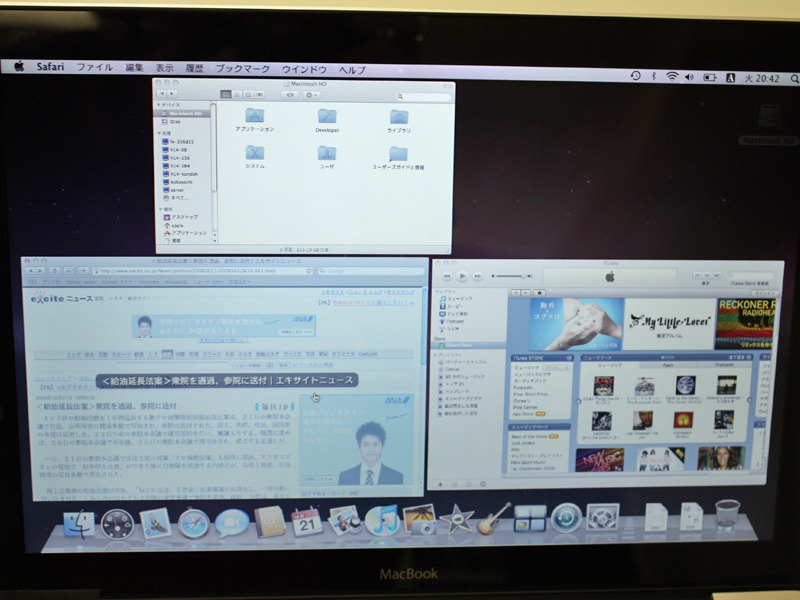Collapse the プレイリスト section in iTunes
The image size is (800, 600).
(435, 355)
